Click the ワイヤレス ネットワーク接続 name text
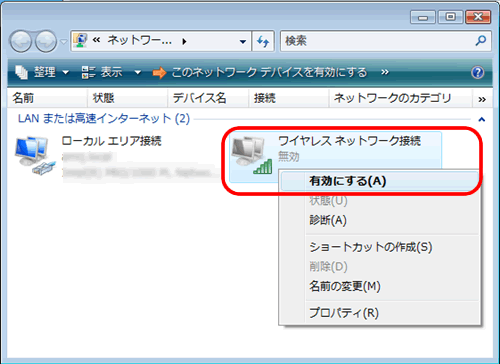Screen dimensions: 500x364 349,141
